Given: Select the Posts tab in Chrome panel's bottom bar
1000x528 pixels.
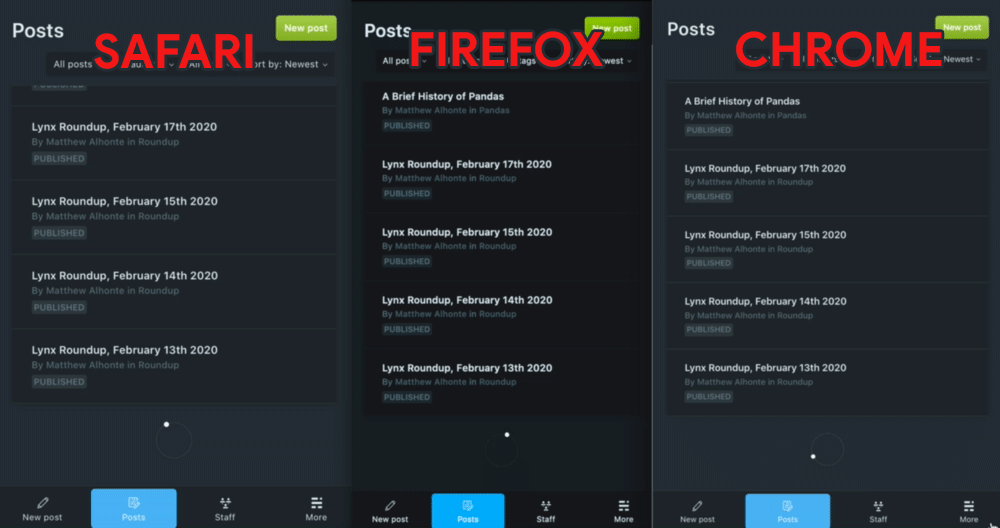Looking at the screenshot, I should tap(788, 511).
